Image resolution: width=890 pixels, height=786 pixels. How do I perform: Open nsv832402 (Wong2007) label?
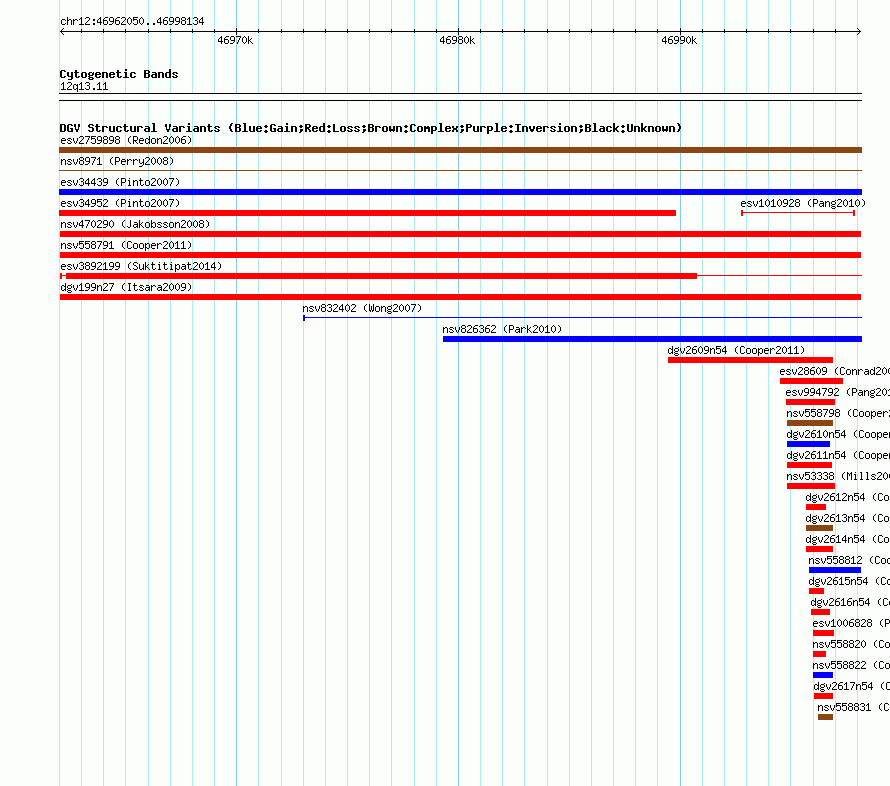tap(362, 308)
